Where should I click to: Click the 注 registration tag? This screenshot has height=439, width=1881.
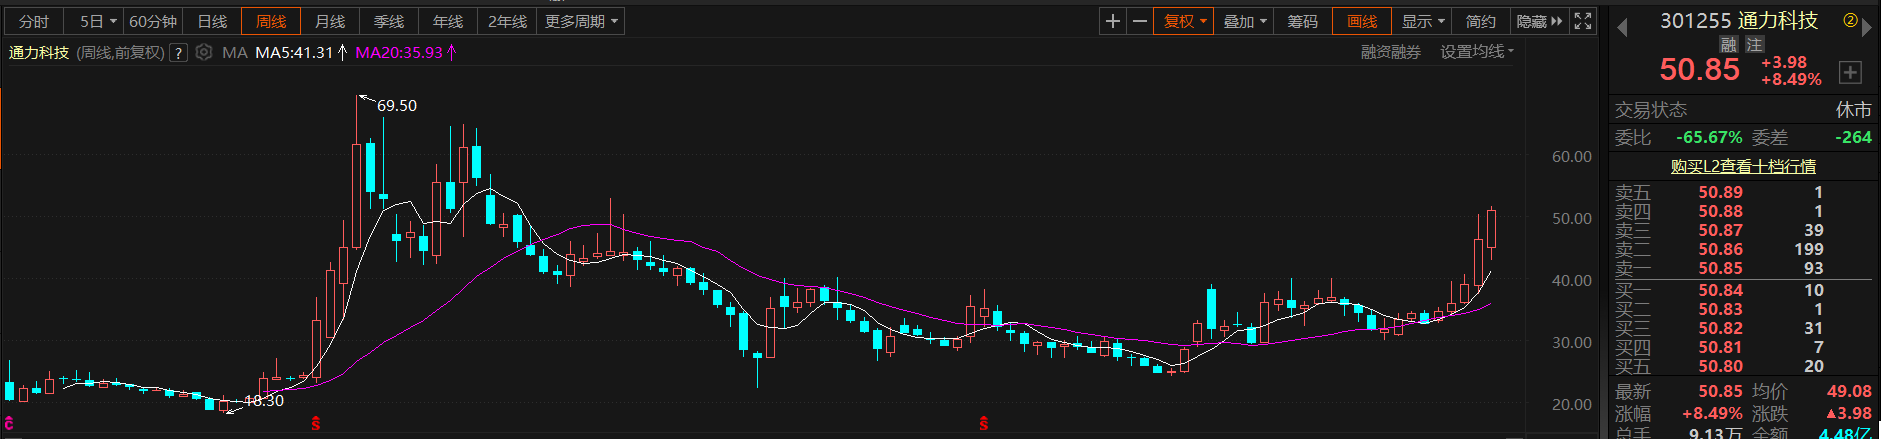tap(1754, 44)
